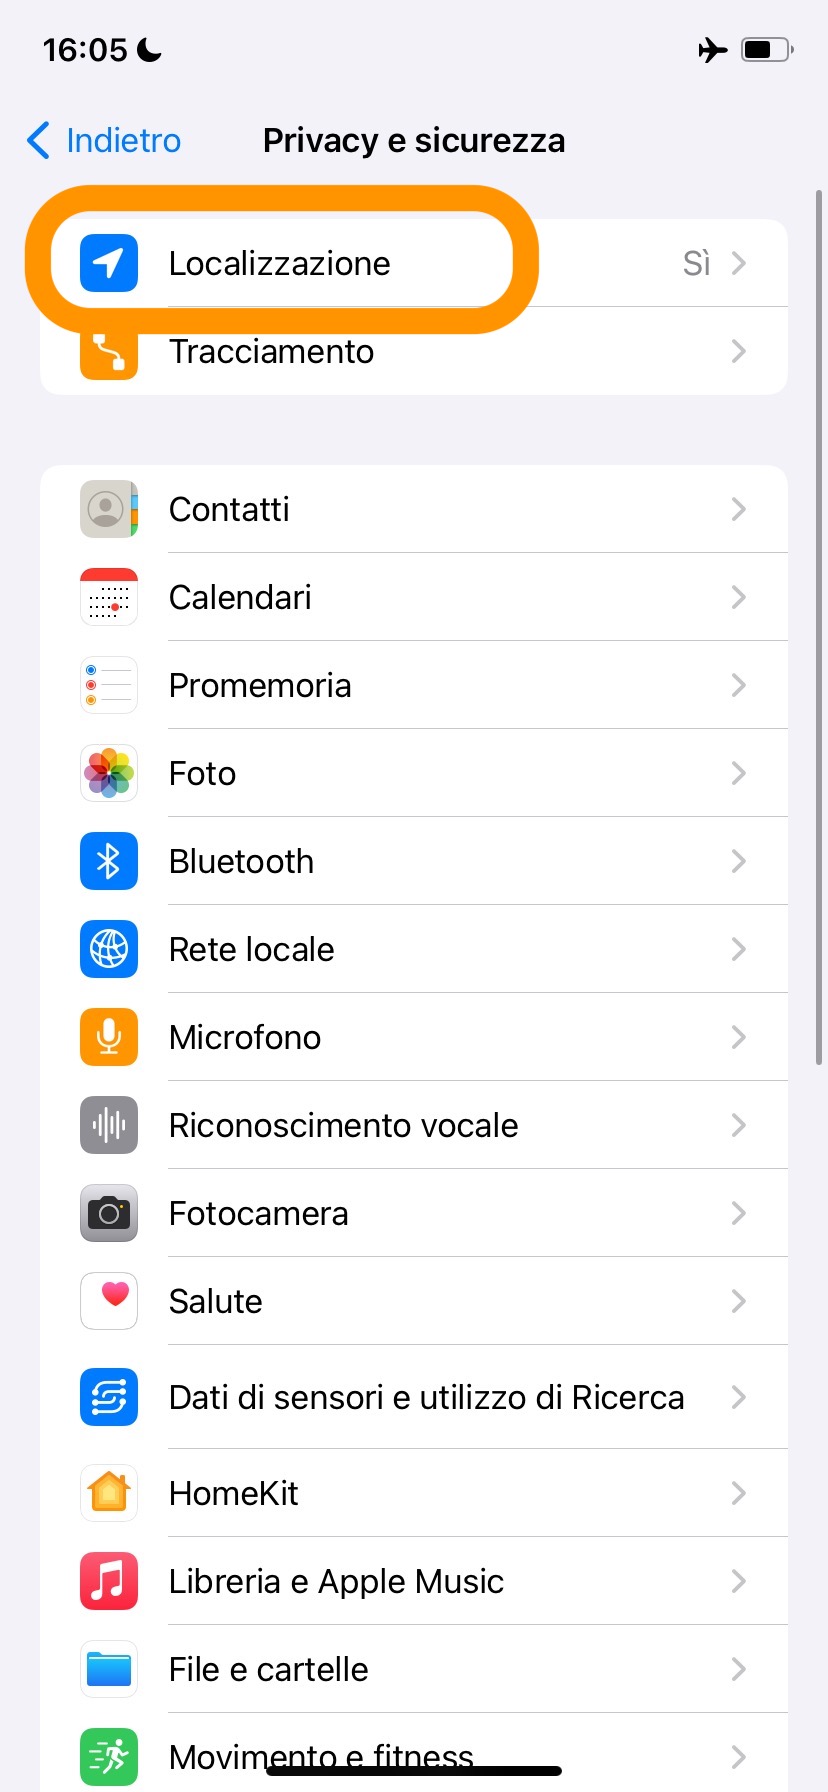Go back with the Indietro button

pyautogui.click(x=104, y=141)
